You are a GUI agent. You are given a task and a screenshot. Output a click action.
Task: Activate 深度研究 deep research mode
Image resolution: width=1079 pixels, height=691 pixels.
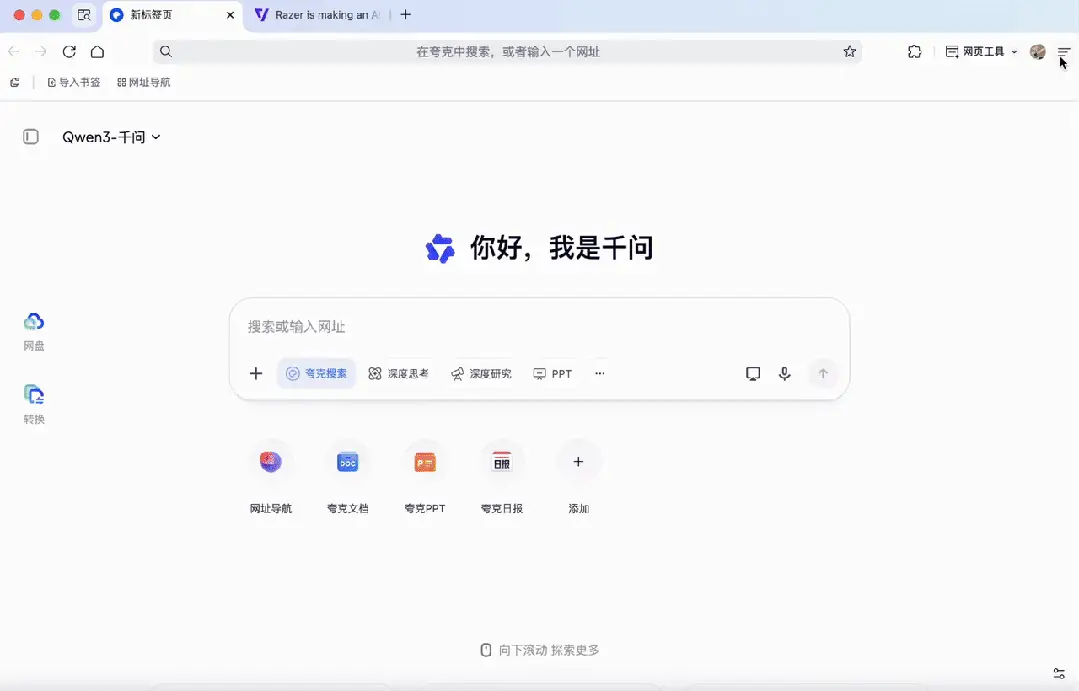pyautogui.click(x=482, y=373)
